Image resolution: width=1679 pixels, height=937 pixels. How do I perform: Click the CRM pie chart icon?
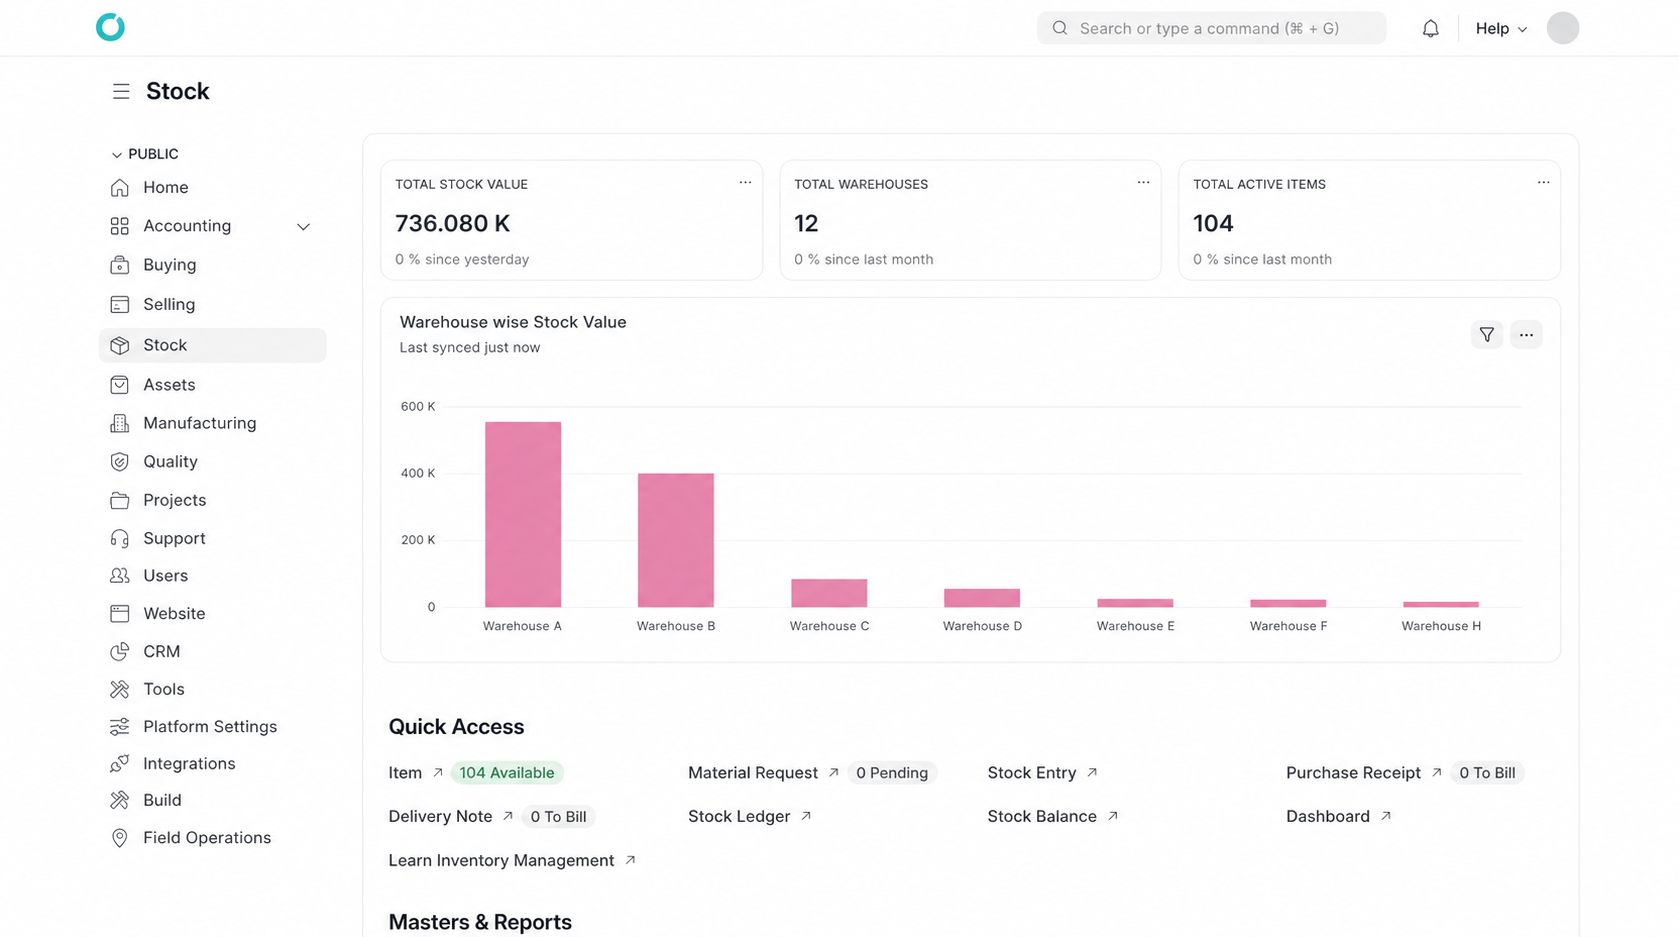120,651
